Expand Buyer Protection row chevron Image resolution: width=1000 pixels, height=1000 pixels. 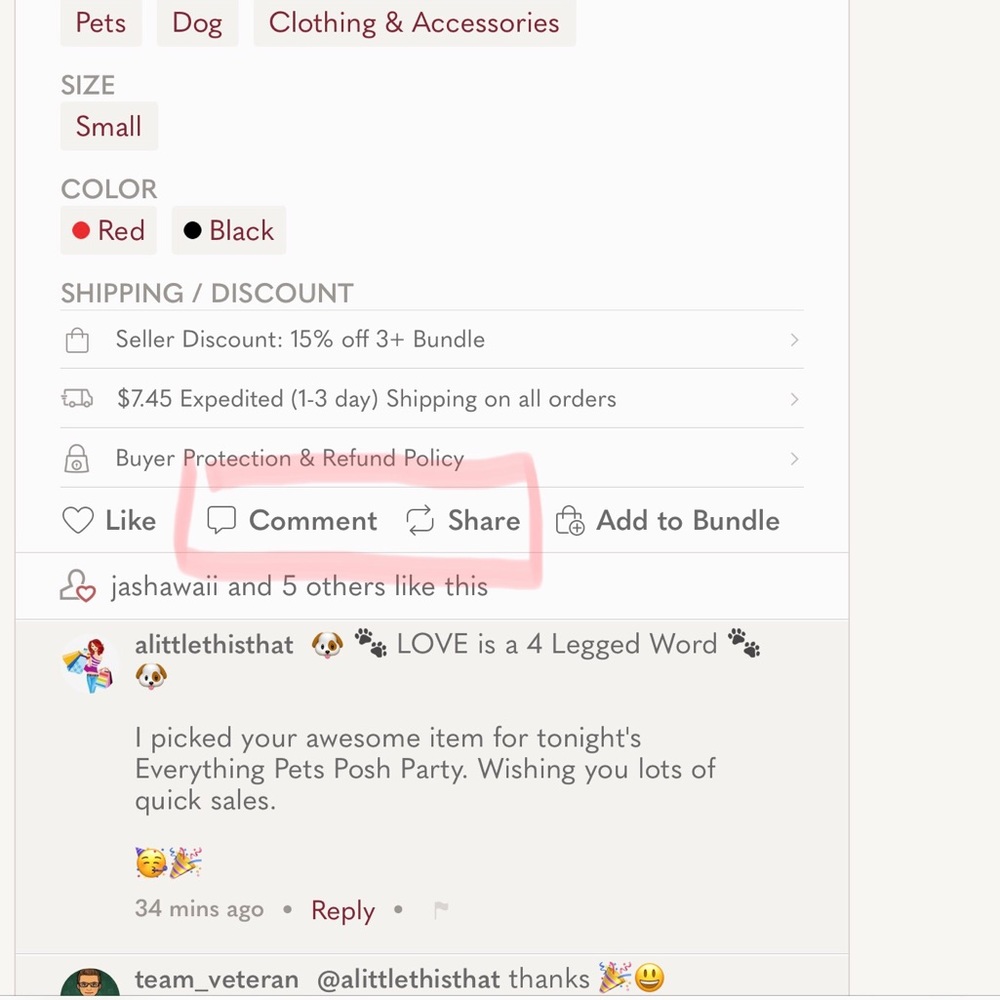794,459
